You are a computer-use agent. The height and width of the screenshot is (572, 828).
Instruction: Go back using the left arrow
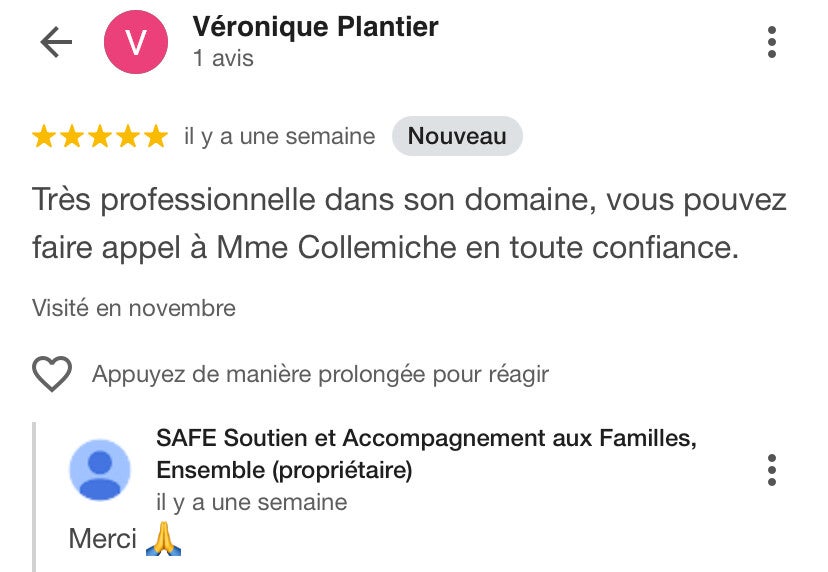tap(56, 42)
